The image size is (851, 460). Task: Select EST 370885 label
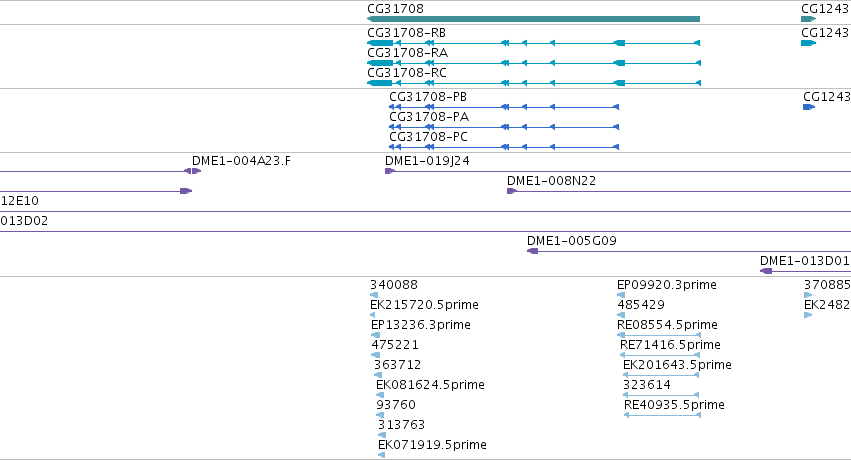pos(827,285)
